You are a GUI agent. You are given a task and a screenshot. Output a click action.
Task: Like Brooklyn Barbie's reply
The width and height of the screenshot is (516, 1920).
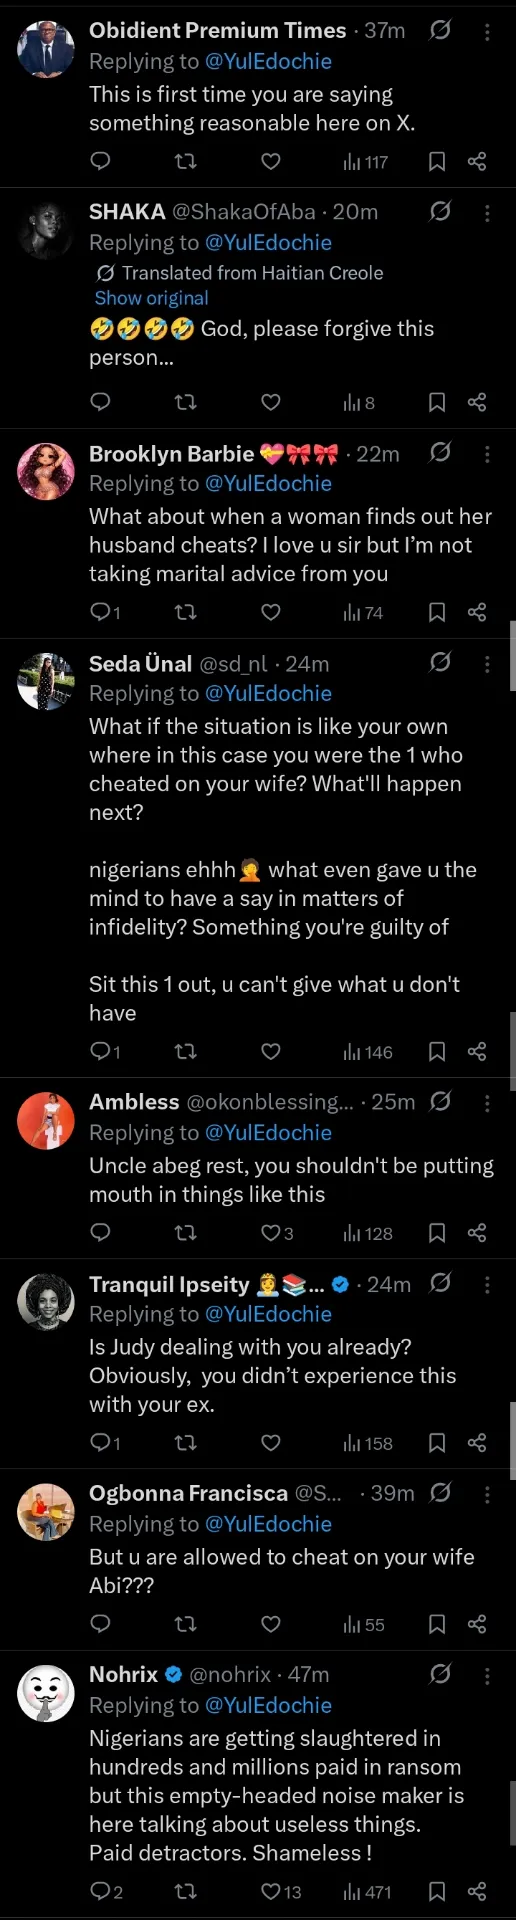[271, 612]
